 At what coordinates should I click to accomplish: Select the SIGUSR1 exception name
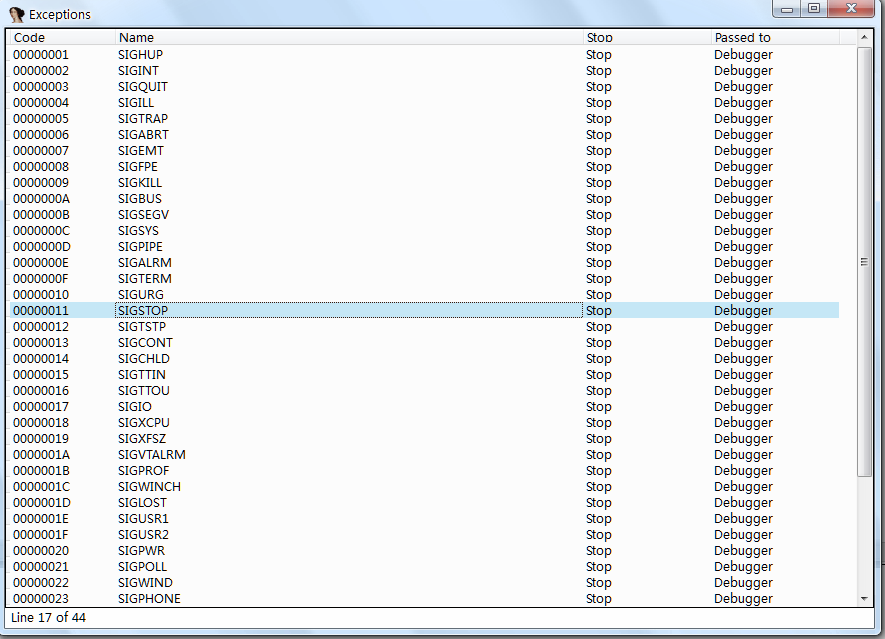[143, 518]
